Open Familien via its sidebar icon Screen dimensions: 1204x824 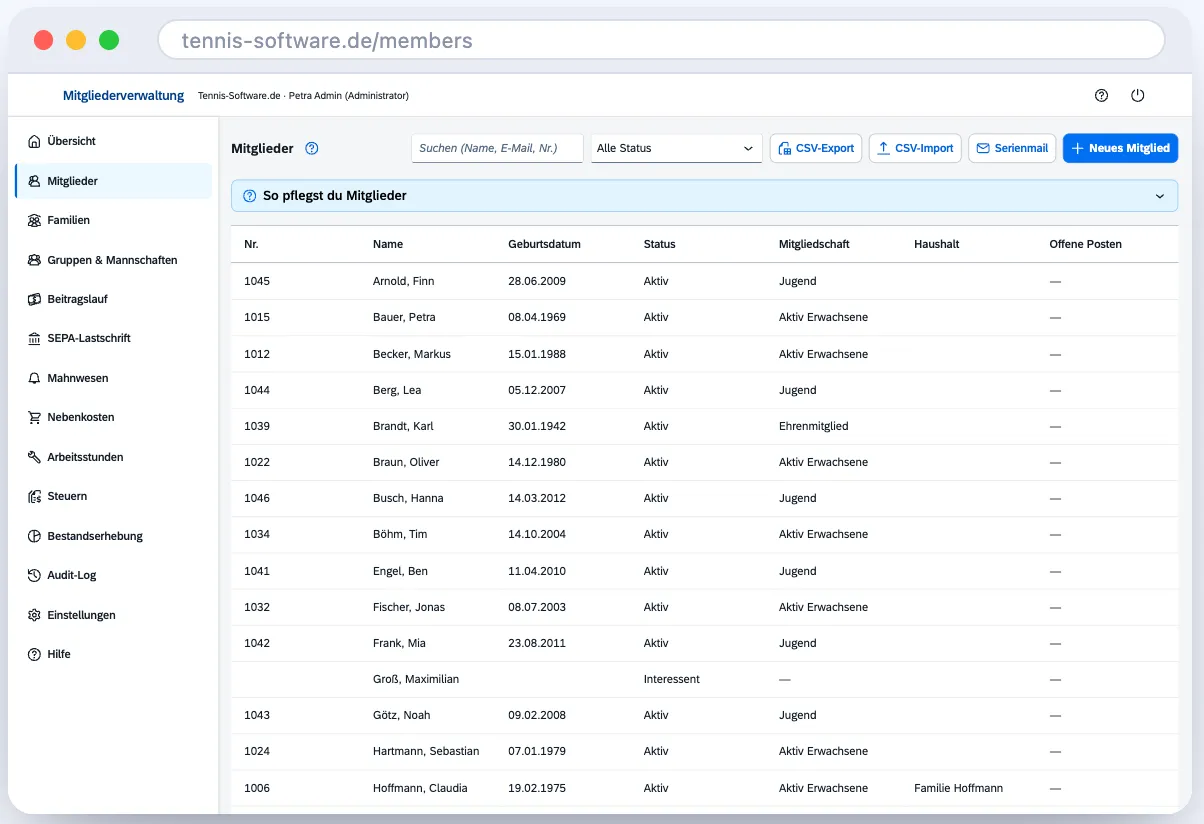pos(35,220)
